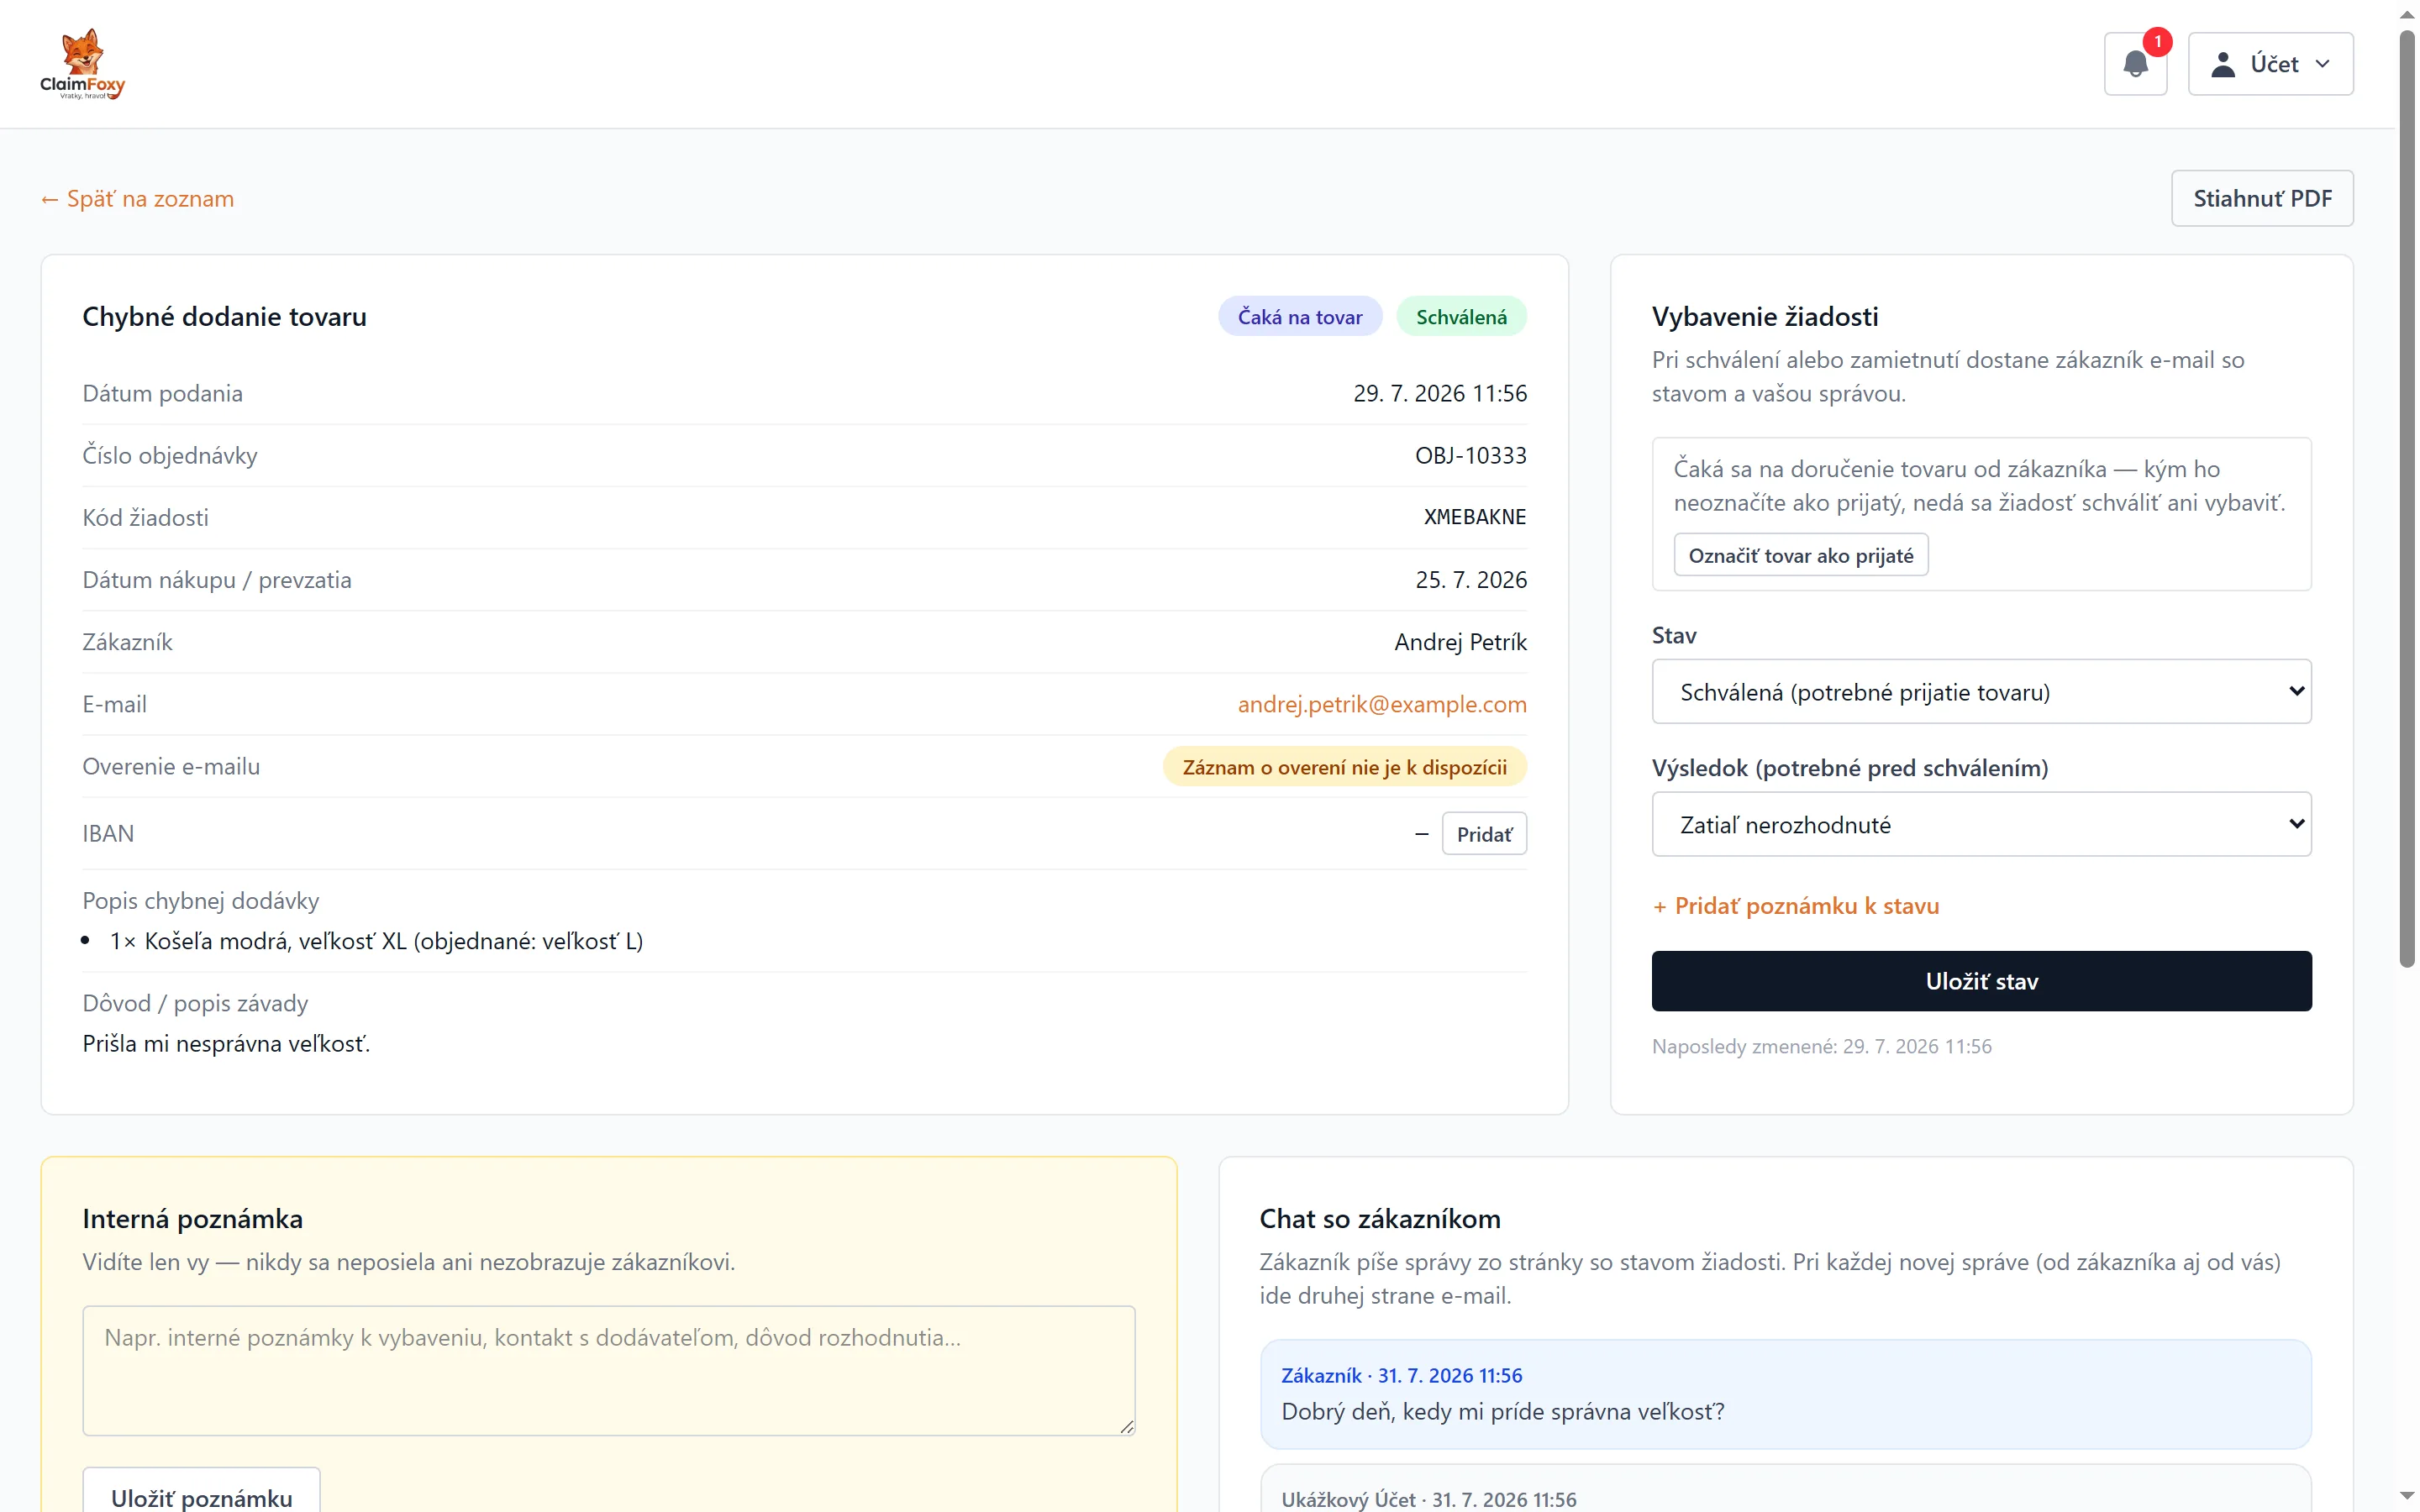The height and width of the screenshot is (1512, 2420).
Task: Go back via Späť na zoznam
Action: pyautogui.click(x=137, y=199)
